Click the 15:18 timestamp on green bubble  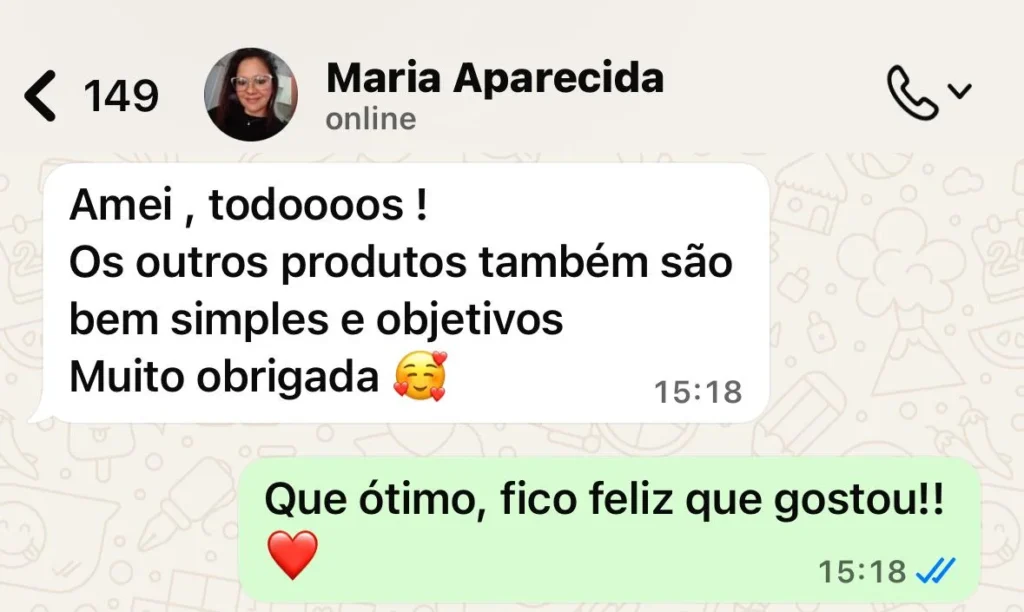click(x=862, y=572)
